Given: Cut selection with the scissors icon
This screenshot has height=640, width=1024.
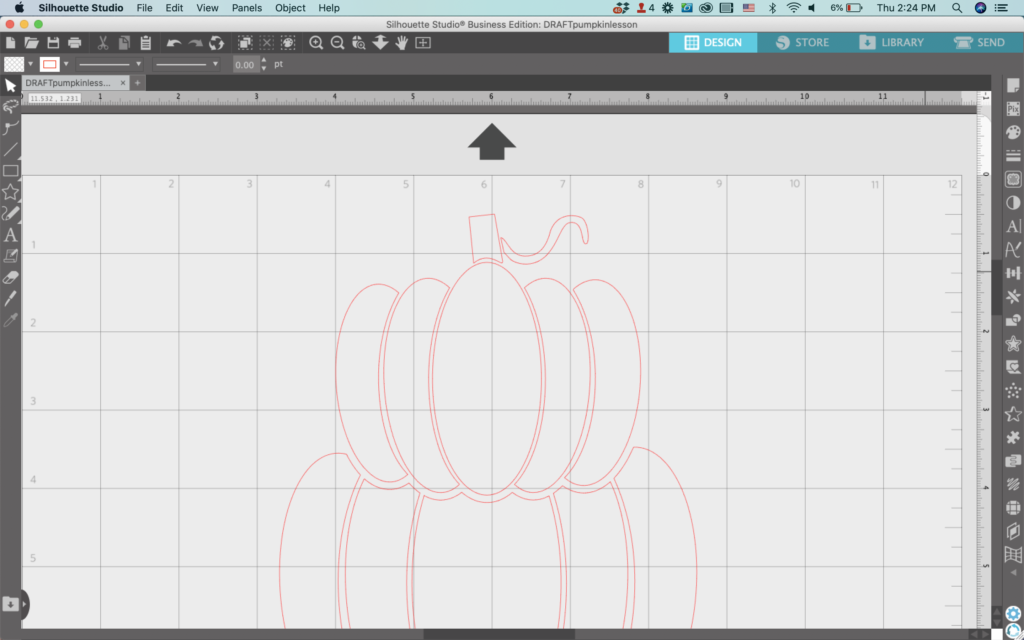Looking at the screenshot, I should 103,43.
